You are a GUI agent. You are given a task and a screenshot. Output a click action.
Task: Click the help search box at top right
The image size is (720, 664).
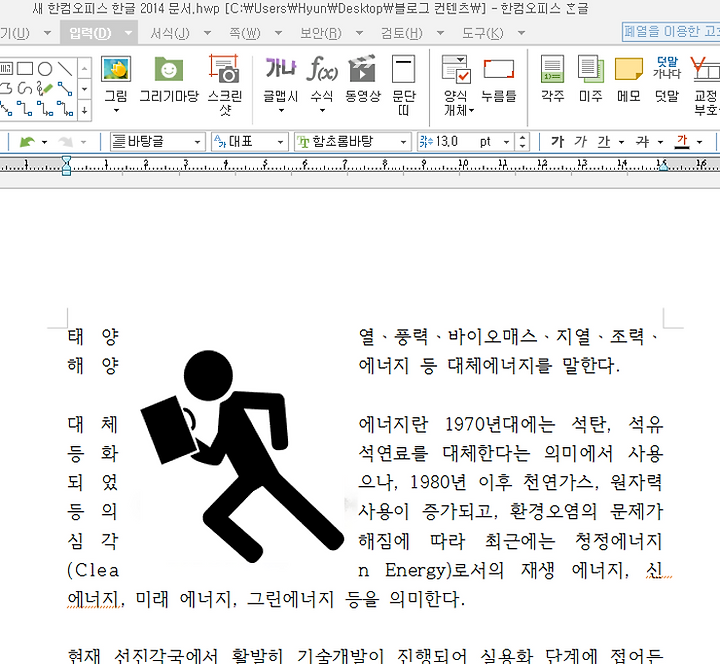[670, 32]
